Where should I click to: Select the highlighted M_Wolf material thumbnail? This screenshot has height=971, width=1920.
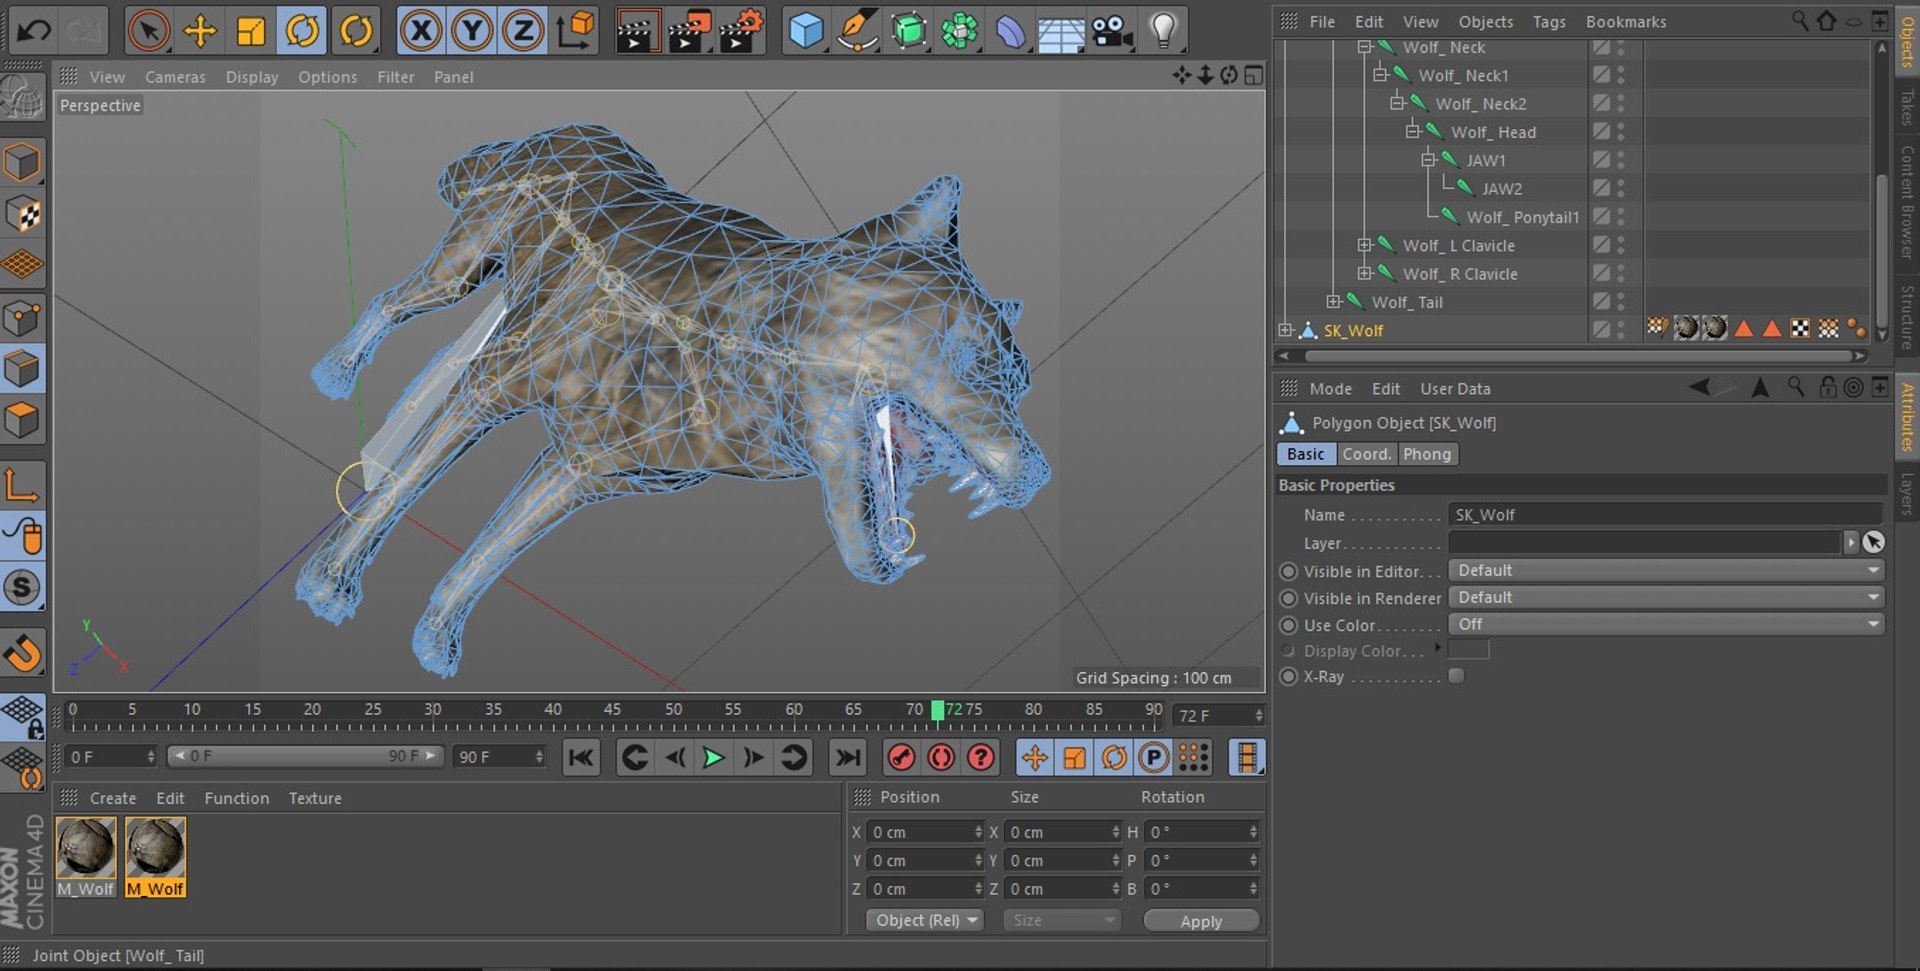click(155, 857)
